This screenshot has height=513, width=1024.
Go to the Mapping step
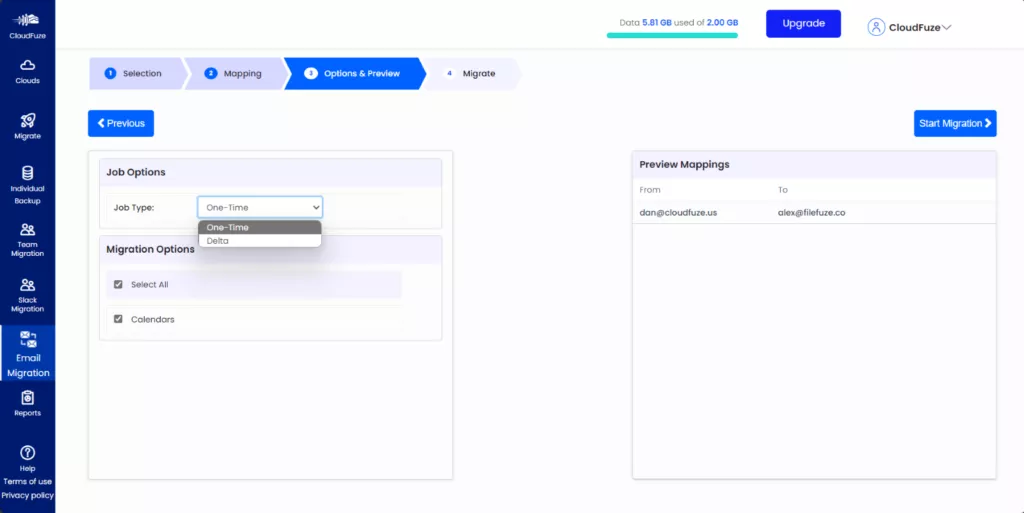235,74
